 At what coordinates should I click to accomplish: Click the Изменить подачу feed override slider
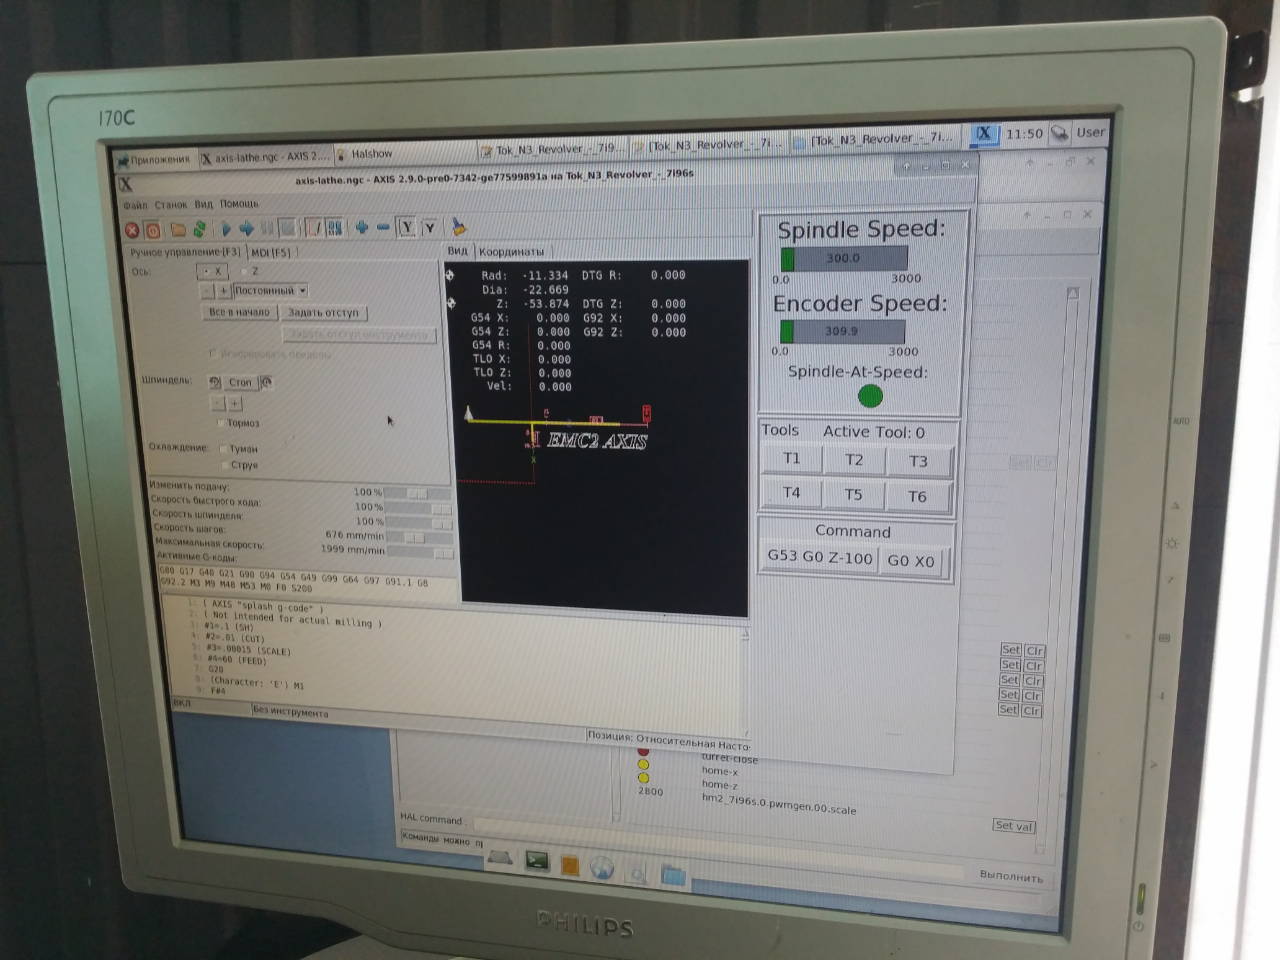point(418,493)
